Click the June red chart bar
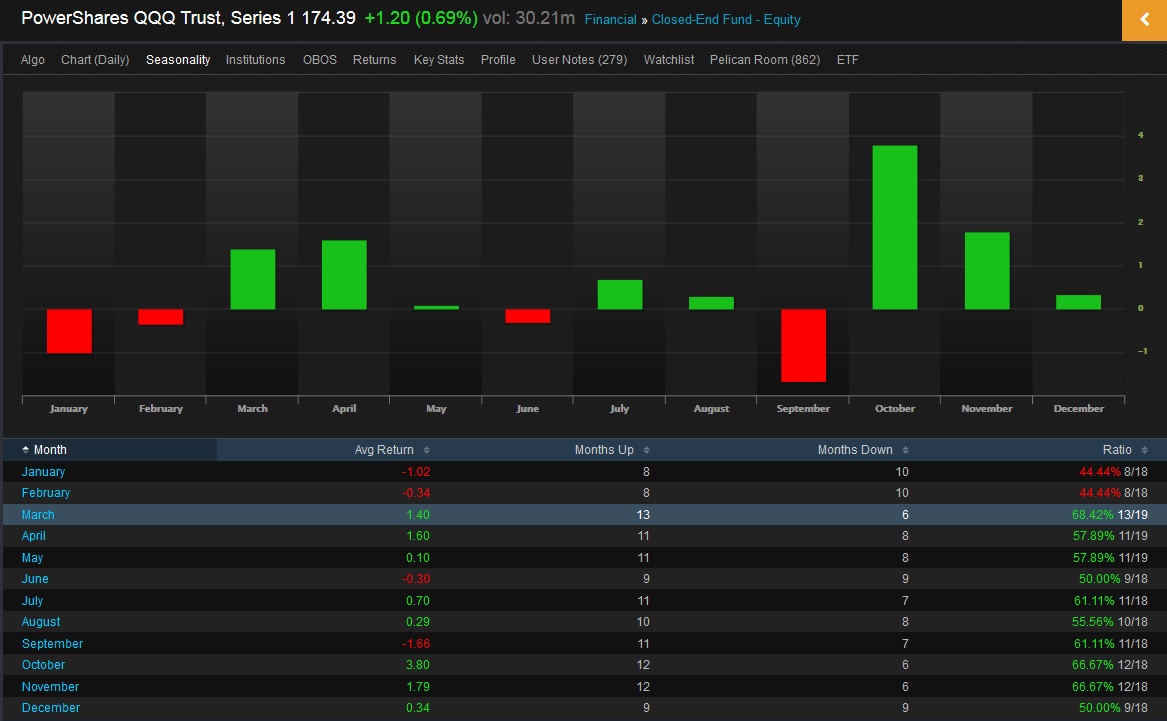1167x721 pixels. pos(528,316)
